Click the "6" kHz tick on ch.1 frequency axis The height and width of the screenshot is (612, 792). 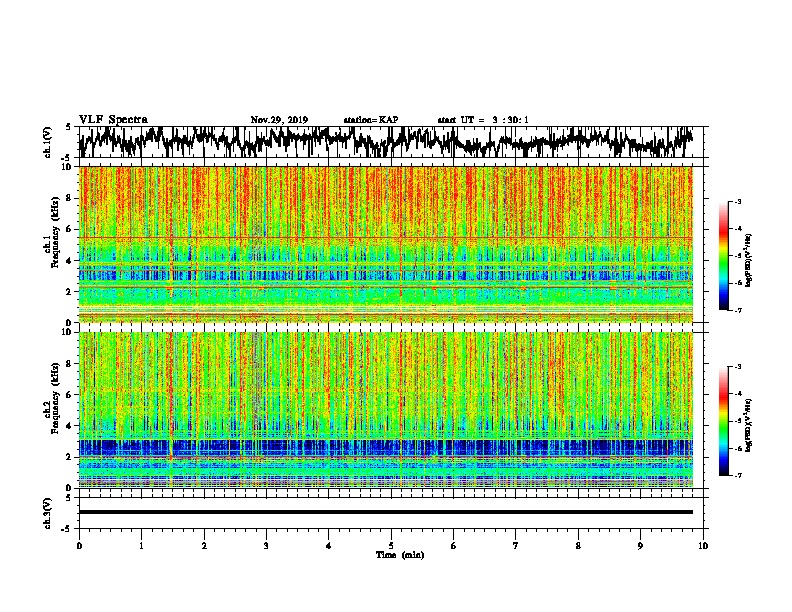69,229
